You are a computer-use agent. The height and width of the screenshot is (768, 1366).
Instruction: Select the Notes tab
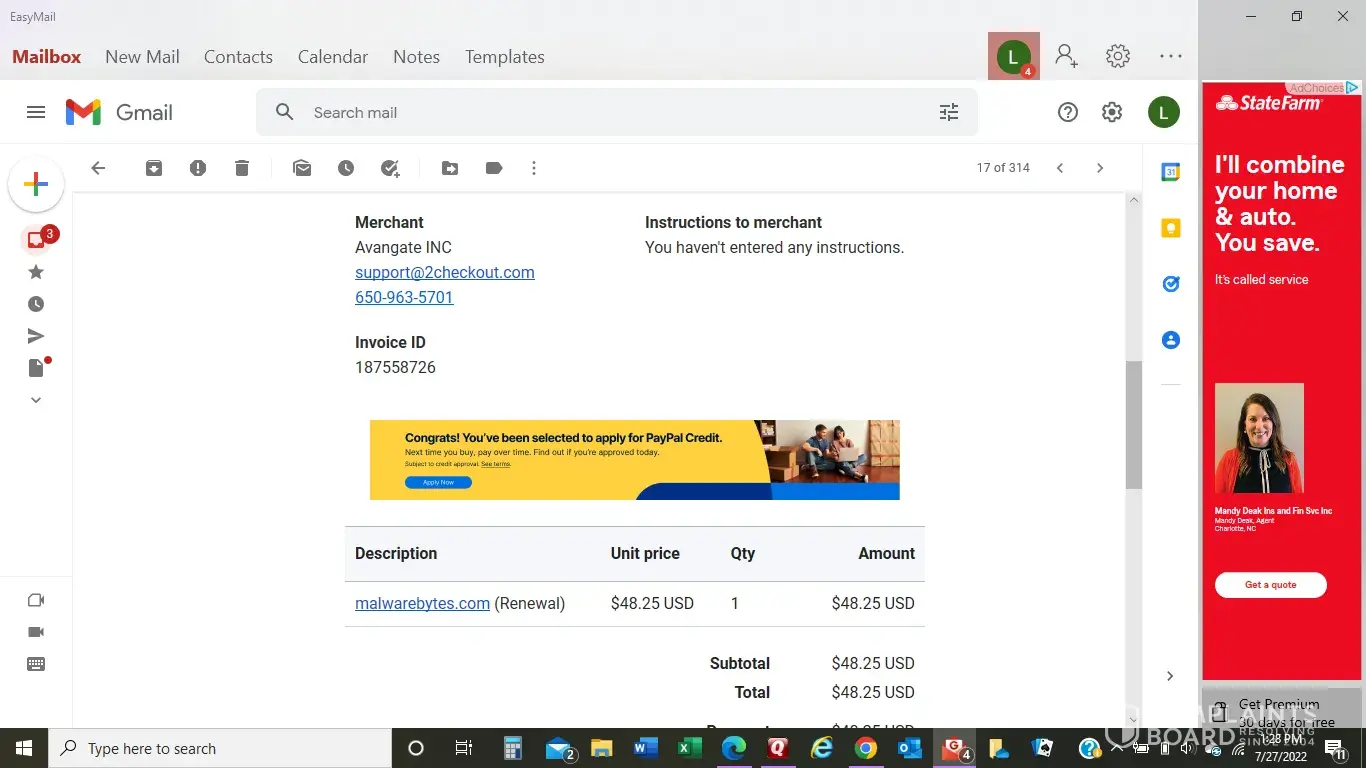pyautogui.click(x=416, y=57)
